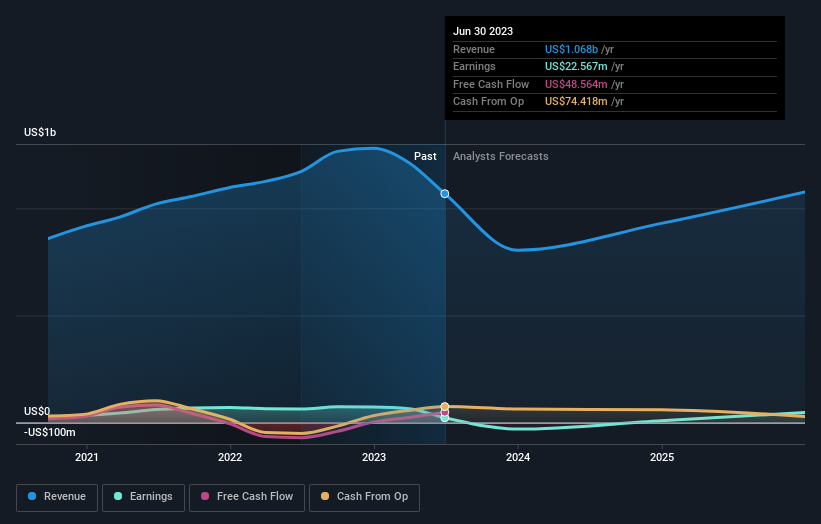Click the -US$100m y-axis label

(x=50, y=432)
